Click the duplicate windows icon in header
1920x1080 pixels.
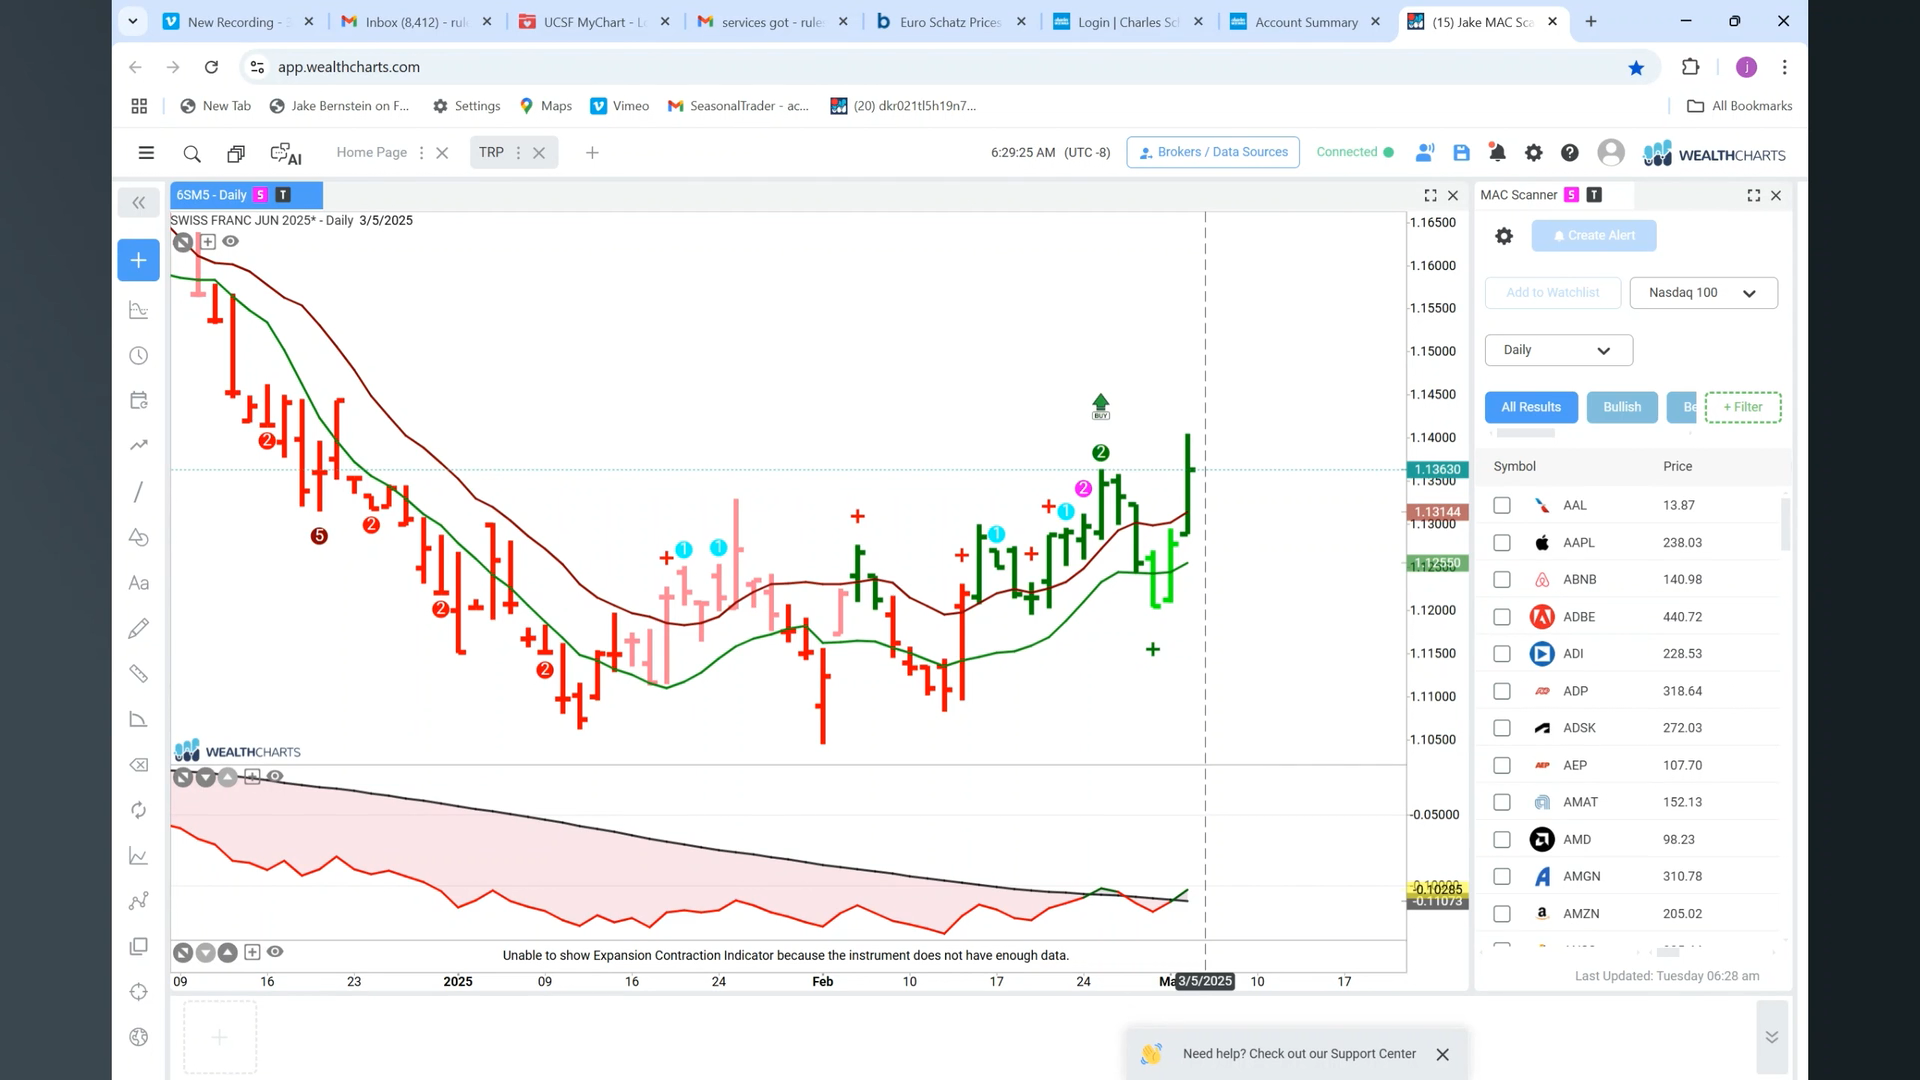[236, 153]
